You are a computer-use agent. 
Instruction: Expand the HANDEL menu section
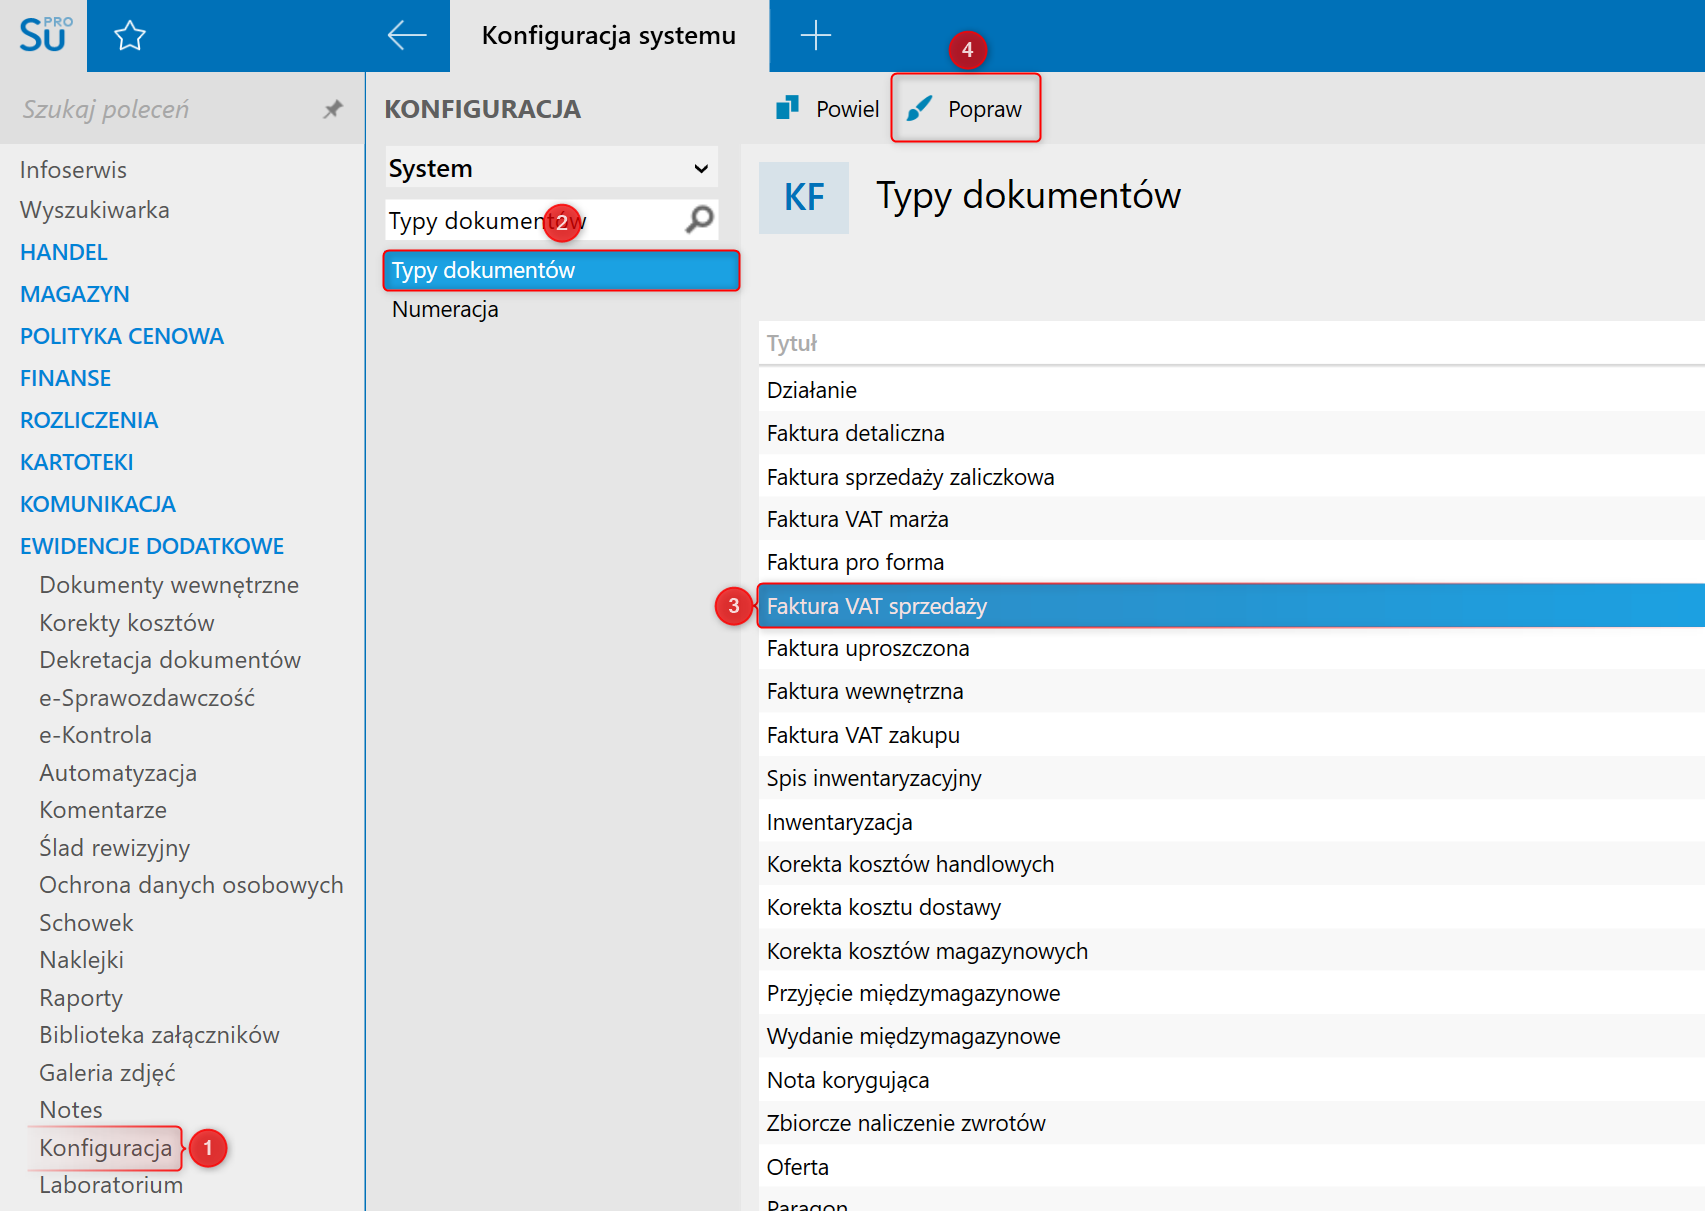[x=64, y=252]
